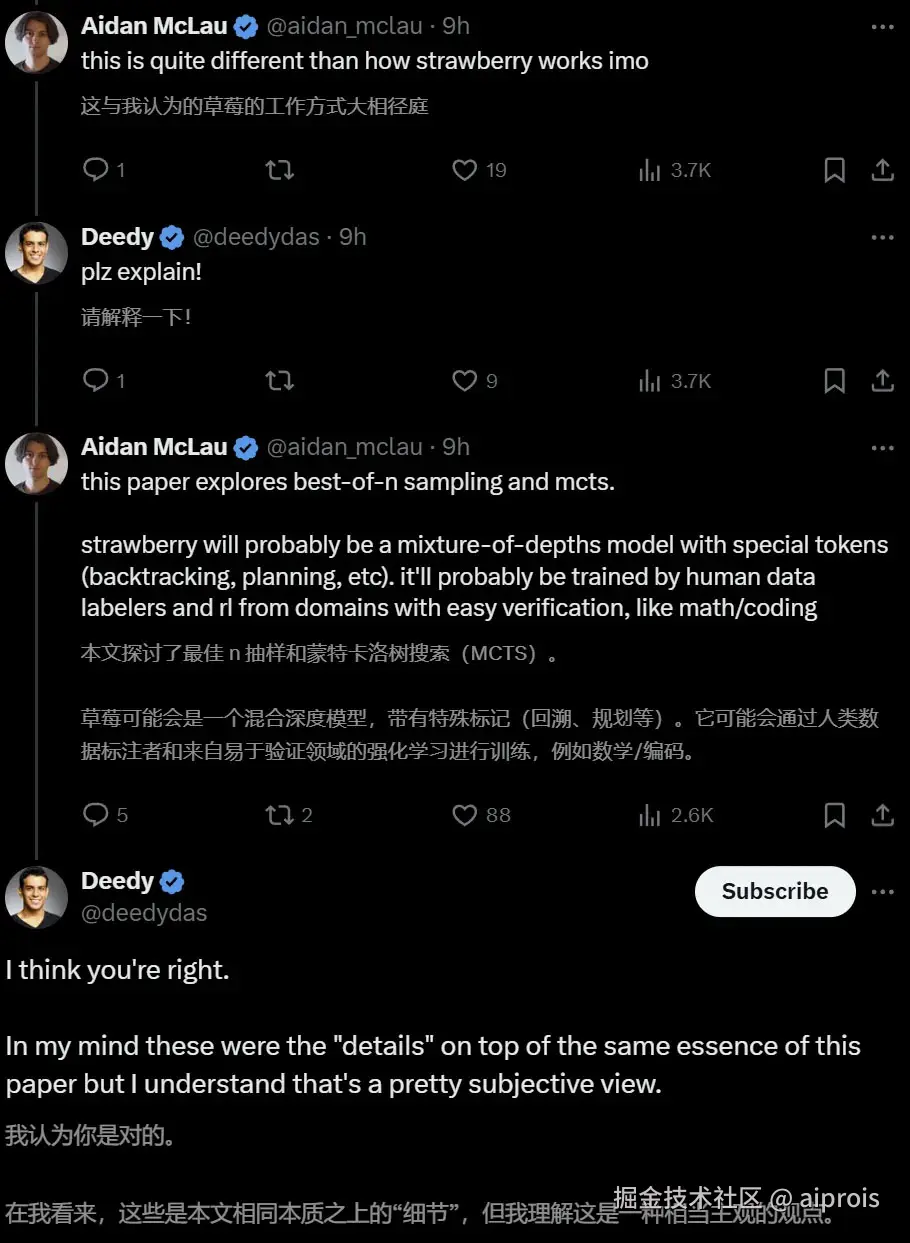Bookmark the 'plz explain!' tweet
910x1243 pixels.
point(834,381)
